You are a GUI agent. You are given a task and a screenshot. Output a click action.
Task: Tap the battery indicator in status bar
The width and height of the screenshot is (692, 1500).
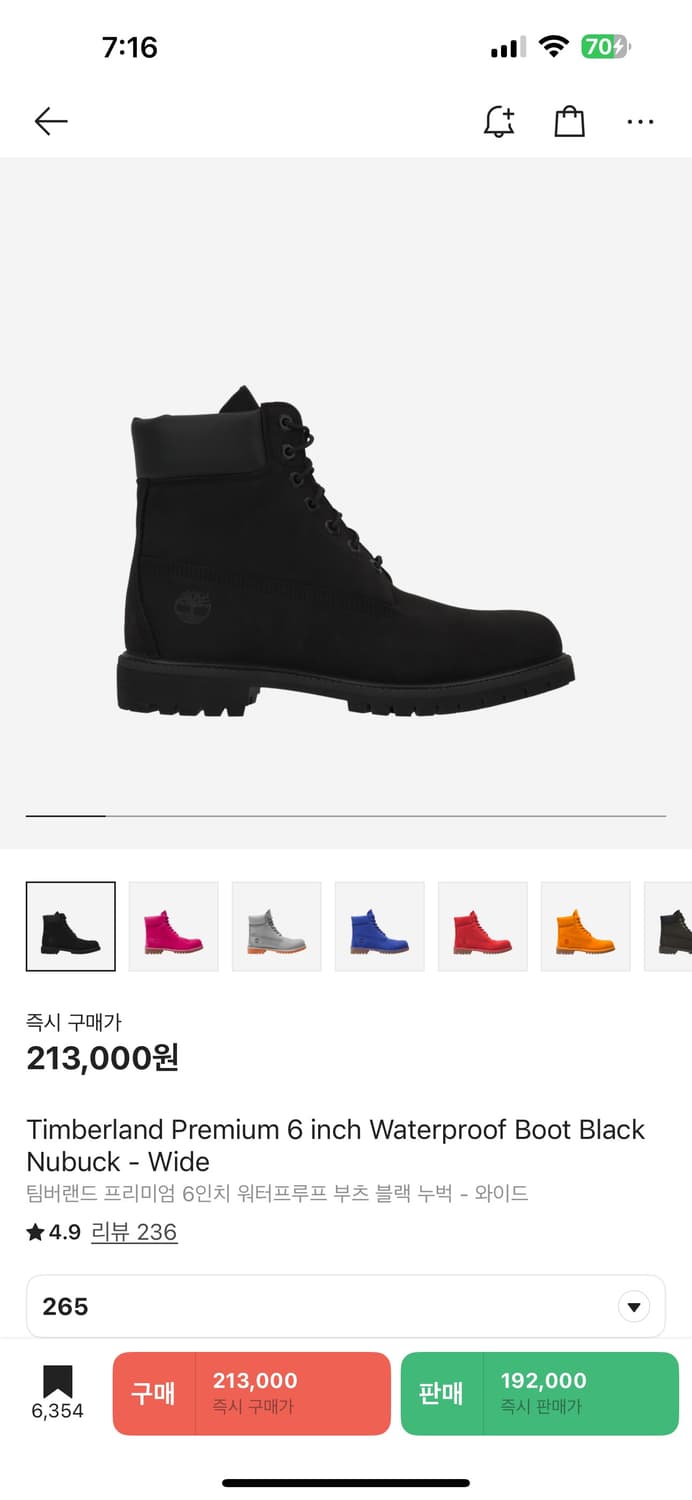pyautogui.click(x=606, y=47)
